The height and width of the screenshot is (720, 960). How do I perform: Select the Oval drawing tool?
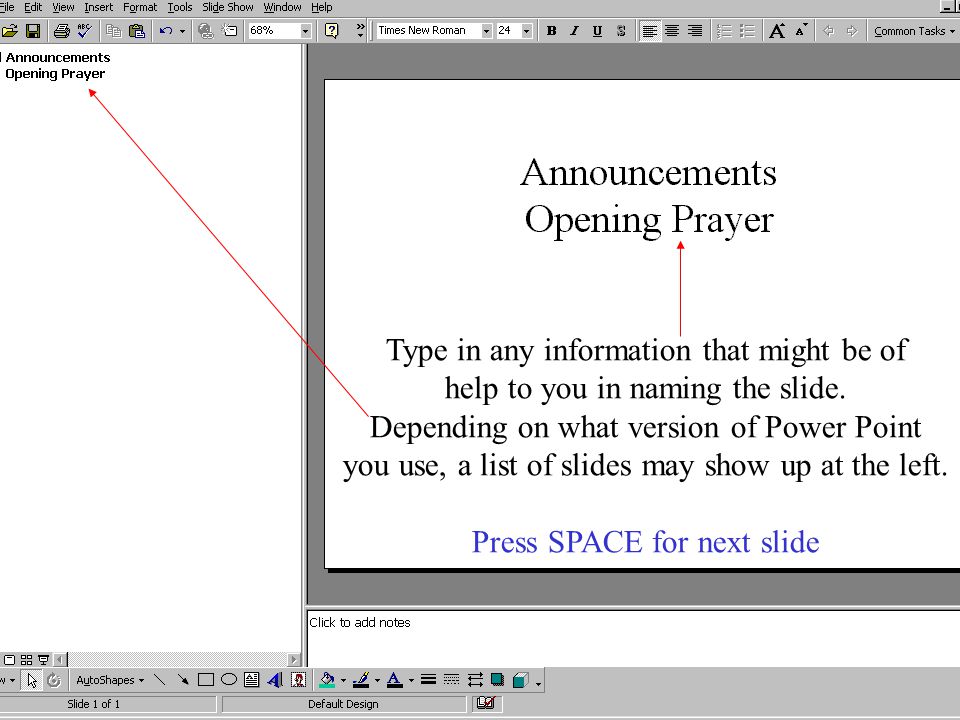[229, 680]
